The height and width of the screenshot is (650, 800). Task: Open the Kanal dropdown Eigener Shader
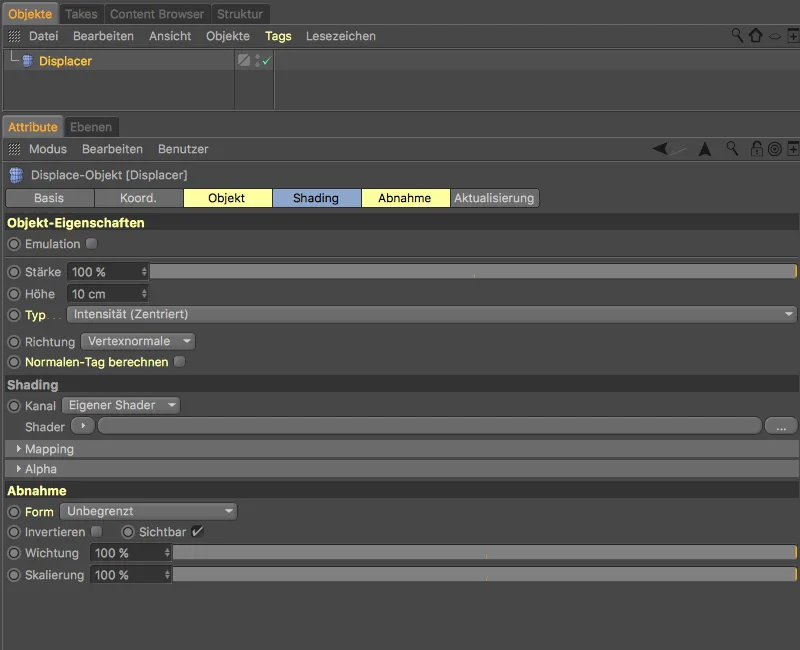(x=121, y=406)
